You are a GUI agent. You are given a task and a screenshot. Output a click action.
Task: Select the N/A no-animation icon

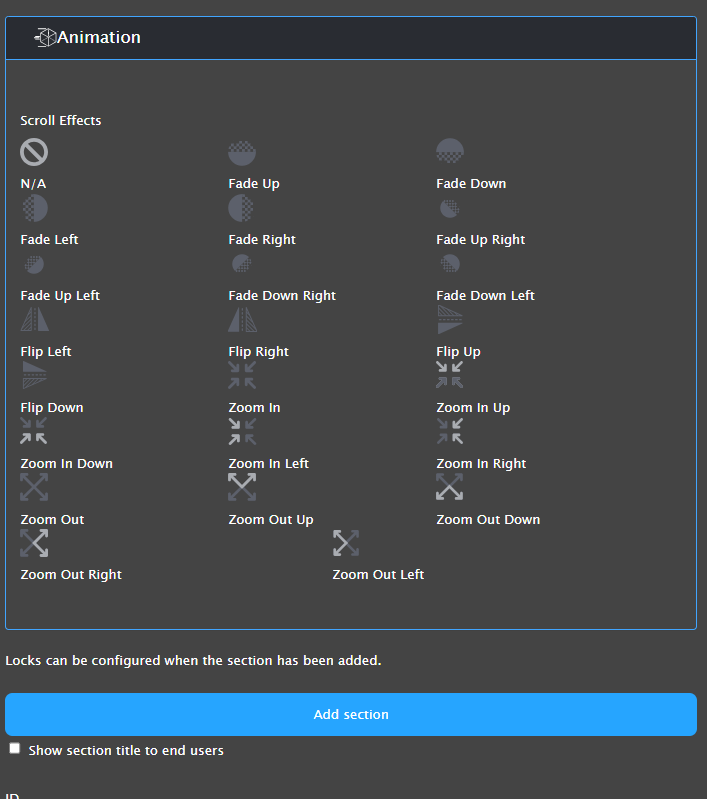pos(34,152)
